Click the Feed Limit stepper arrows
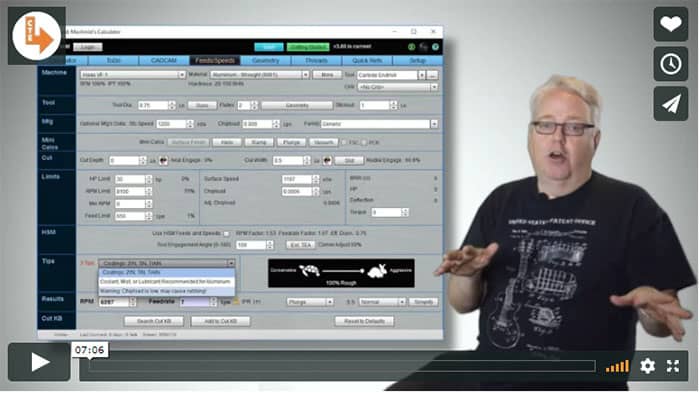The width and height of the screenshot is (700, 393). click(x=148, y=216)
